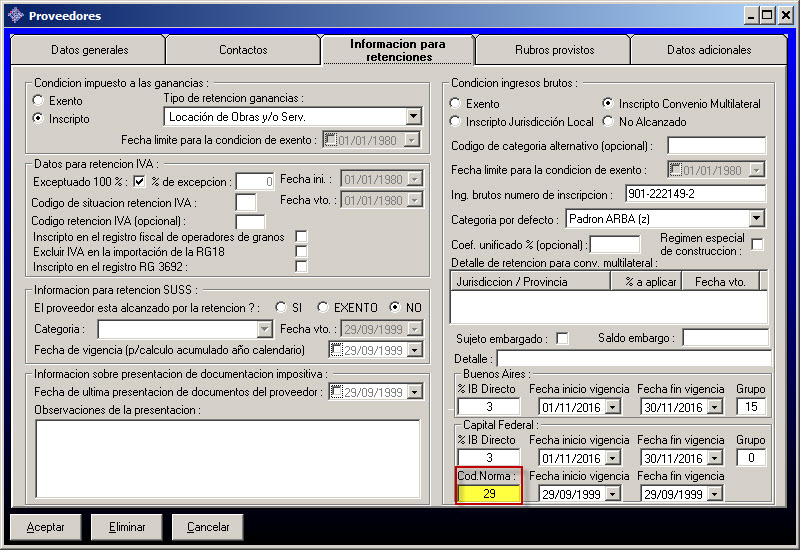Open Buenos Aires fecha inicio vigencia picker
800x550 pixels.
(612, 407)
